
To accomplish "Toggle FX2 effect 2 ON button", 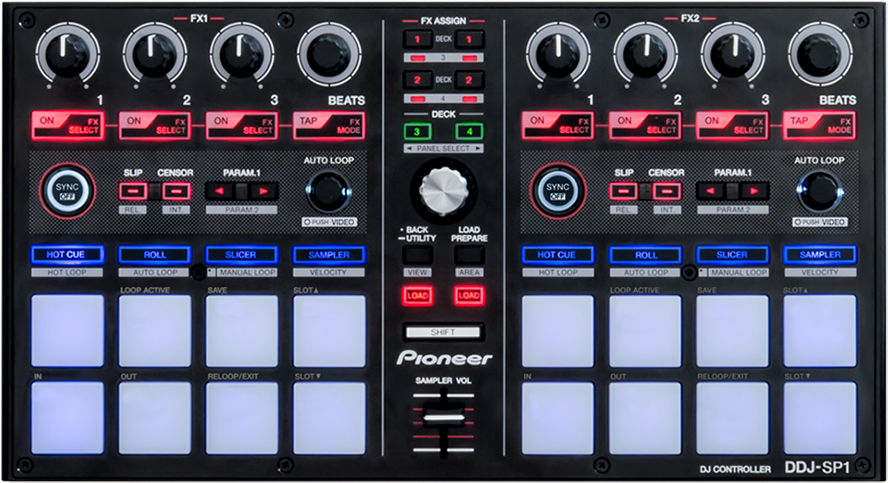I will 646,126.
